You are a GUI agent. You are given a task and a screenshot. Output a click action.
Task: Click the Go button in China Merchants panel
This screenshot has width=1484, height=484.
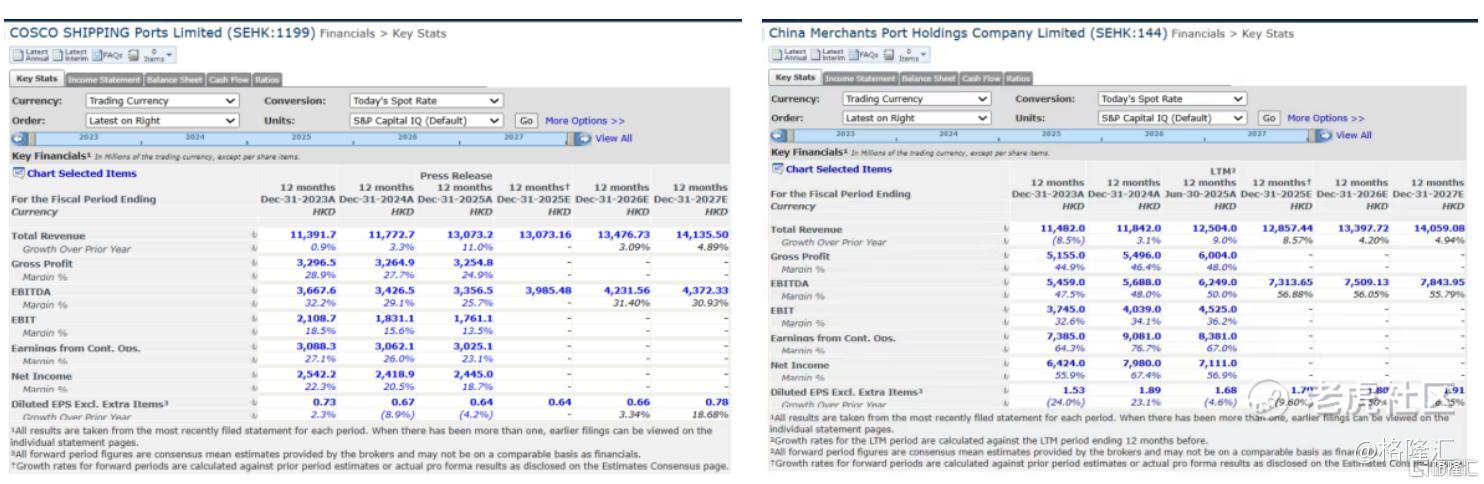[1269, 118]
